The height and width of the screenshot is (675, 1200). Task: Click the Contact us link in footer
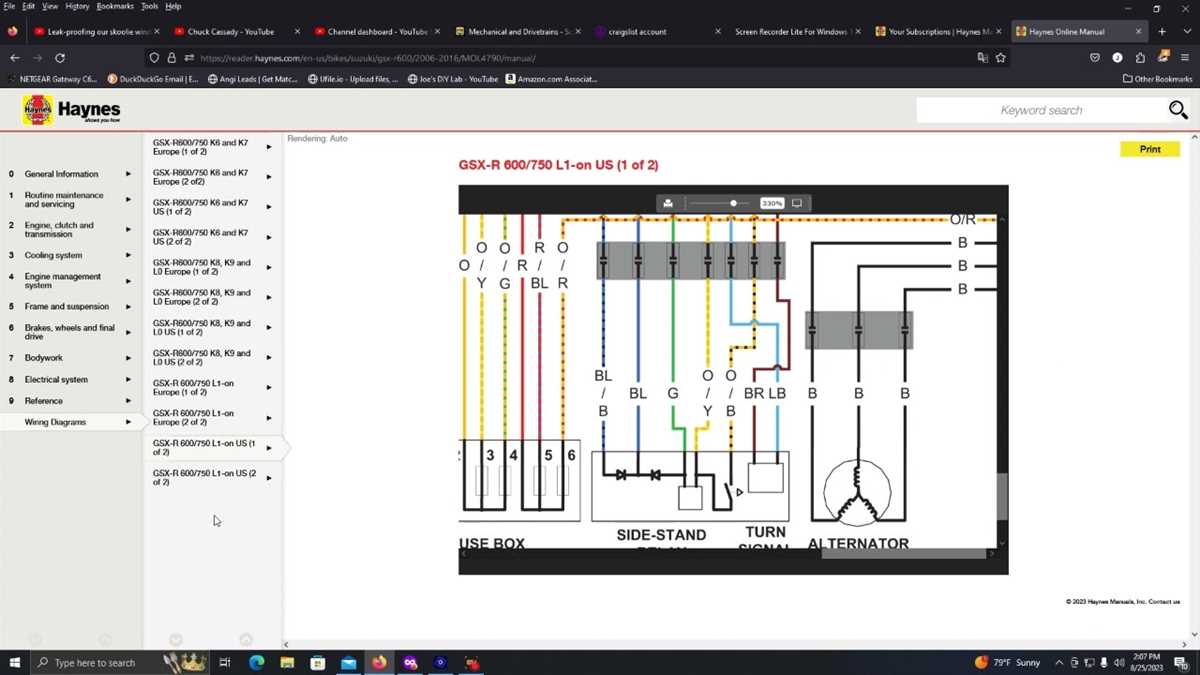[1164, 602]
